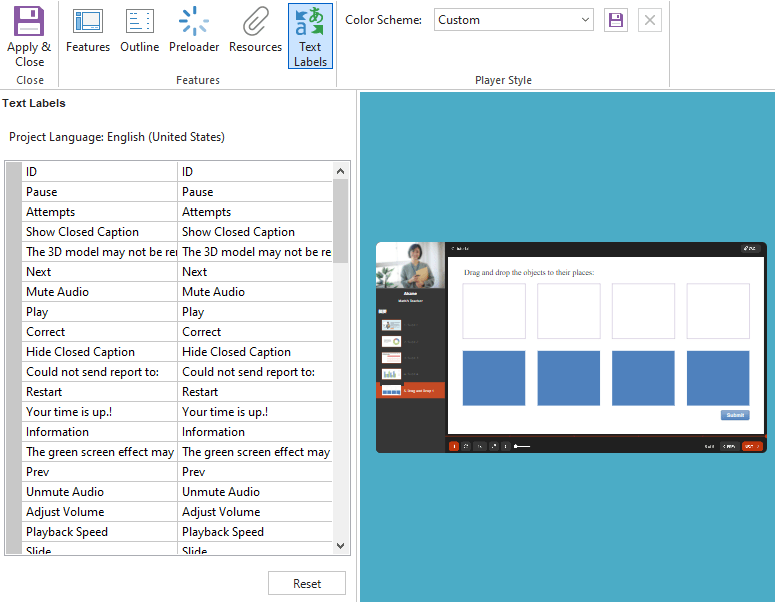This screenshot has width=775, height=602.
Task: Select the first column Pause cell
Action: pos(99,192)
